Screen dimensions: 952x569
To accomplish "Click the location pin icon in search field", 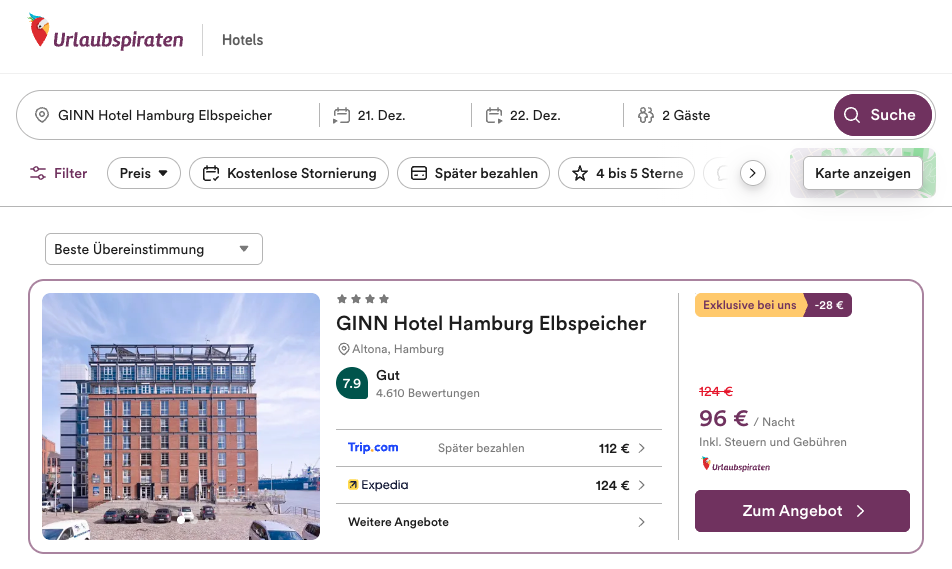I will coord(42,115).
